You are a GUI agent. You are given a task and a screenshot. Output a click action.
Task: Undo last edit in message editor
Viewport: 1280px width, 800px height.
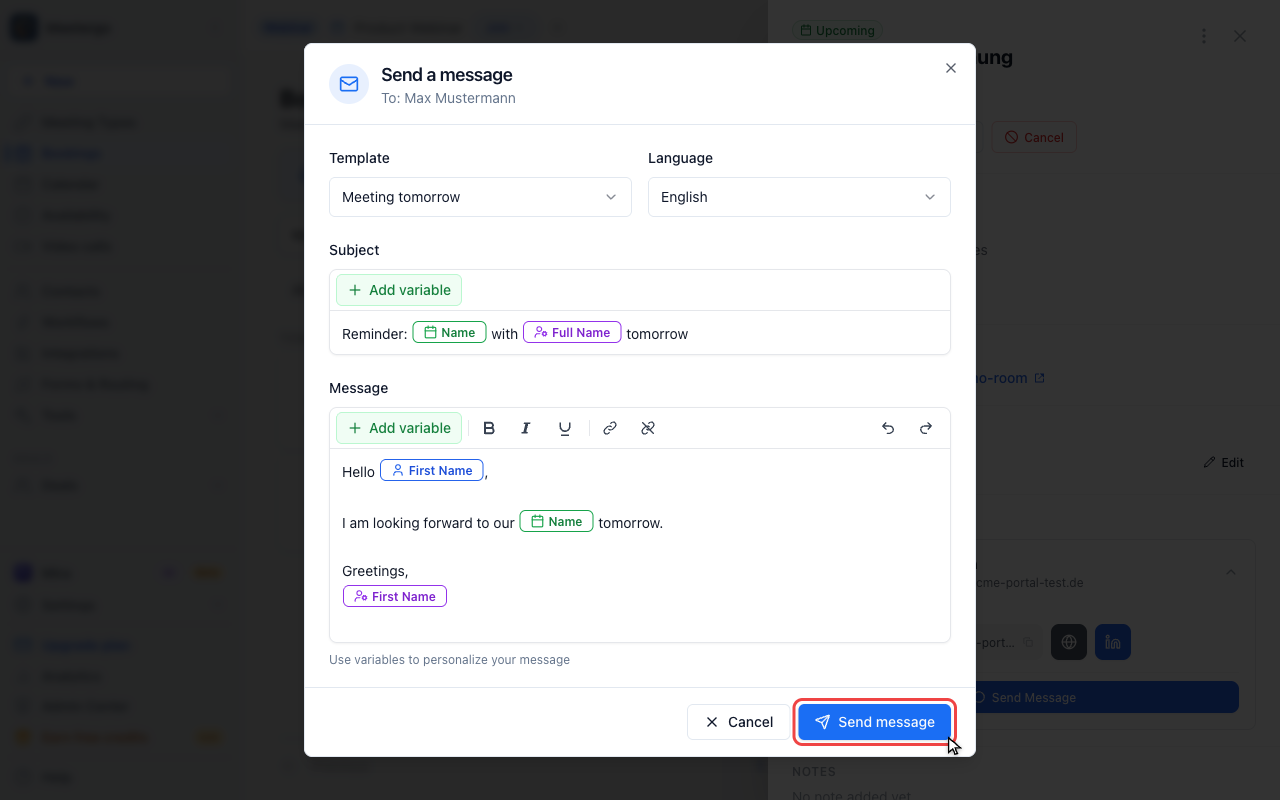point(888,428)
